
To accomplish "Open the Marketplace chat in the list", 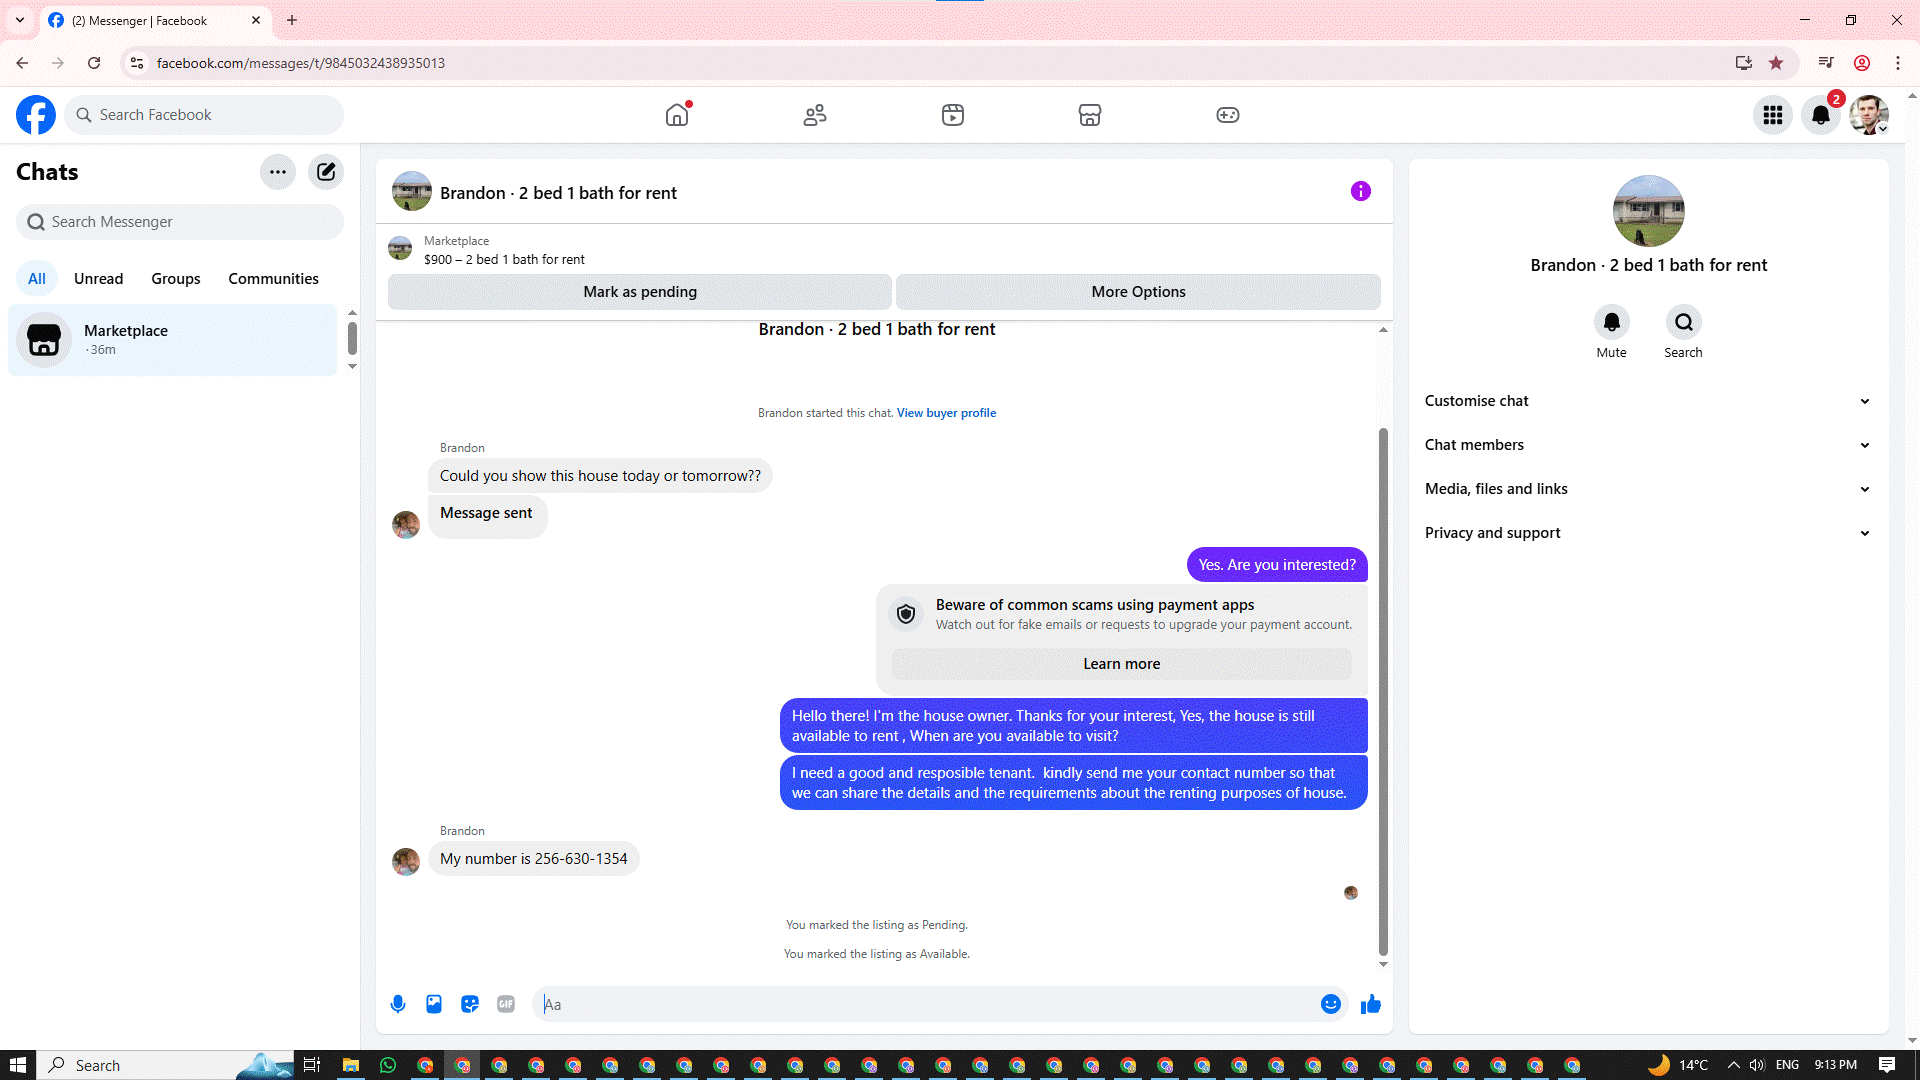I will (x=173, y=340).
